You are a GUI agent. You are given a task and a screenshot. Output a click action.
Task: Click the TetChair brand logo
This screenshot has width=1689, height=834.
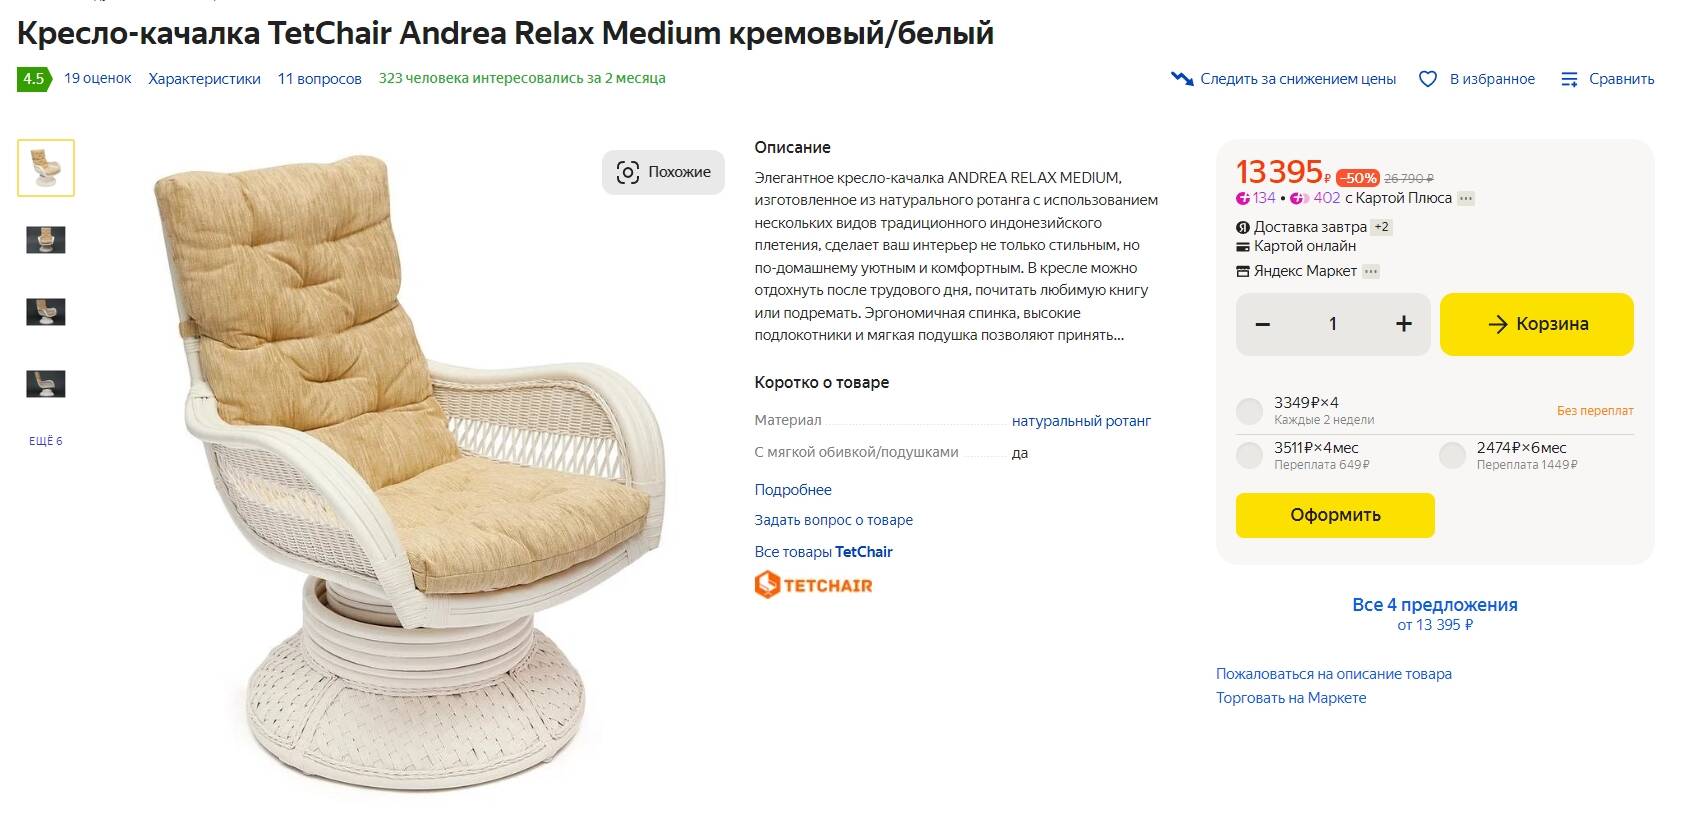[813, 585]
